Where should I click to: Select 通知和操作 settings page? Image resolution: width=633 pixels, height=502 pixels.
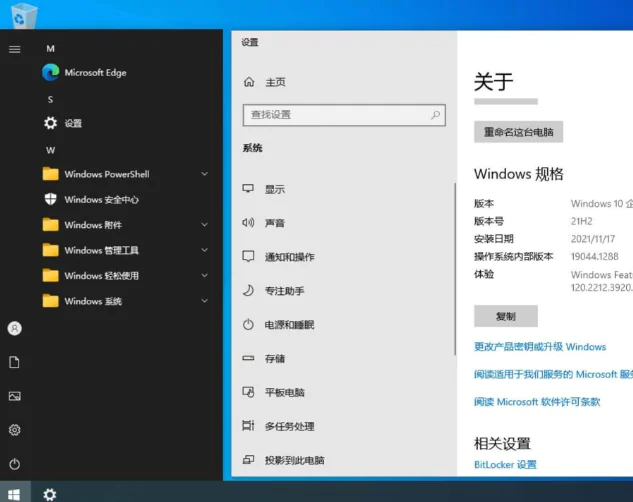(x=289, y=257)
